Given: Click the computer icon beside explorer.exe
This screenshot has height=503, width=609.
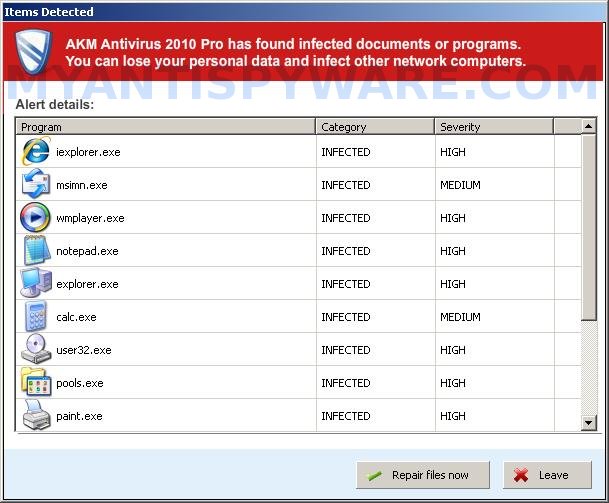Looking at the screenshot, I should (x=36, y=283).
